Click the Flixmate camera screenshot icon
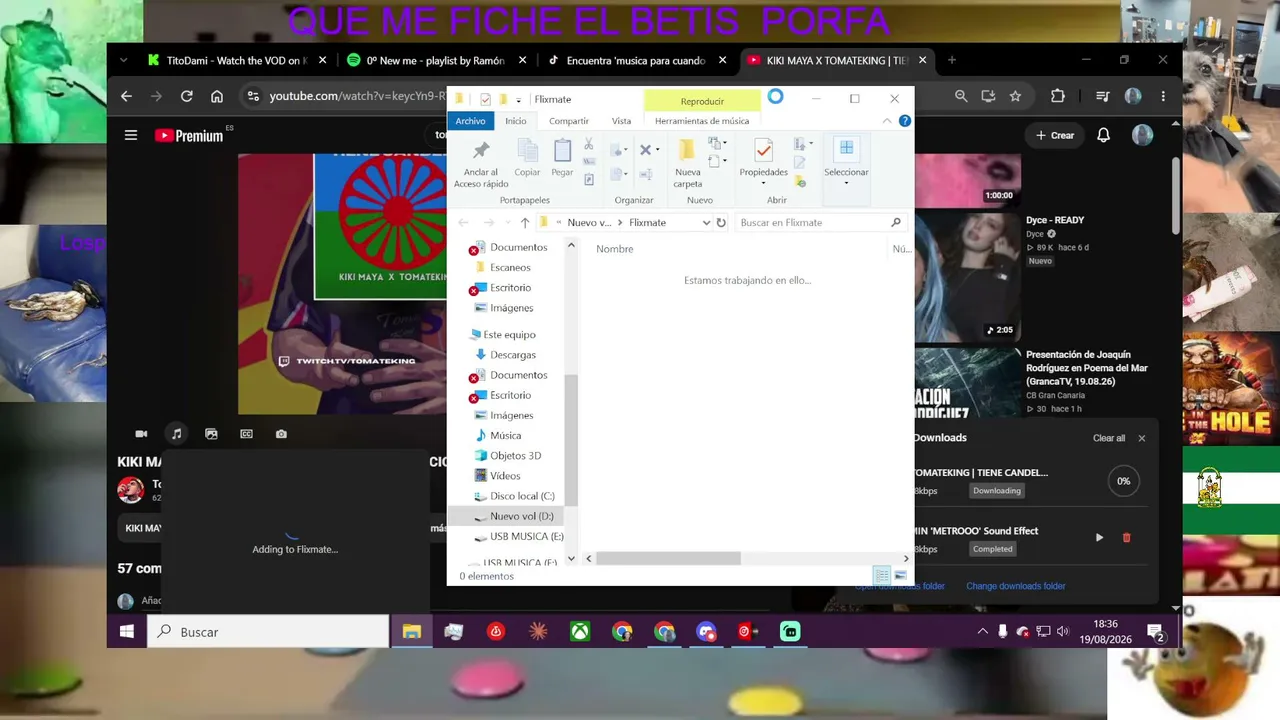The image size is (1280, 720). click(x=281, y=434)
